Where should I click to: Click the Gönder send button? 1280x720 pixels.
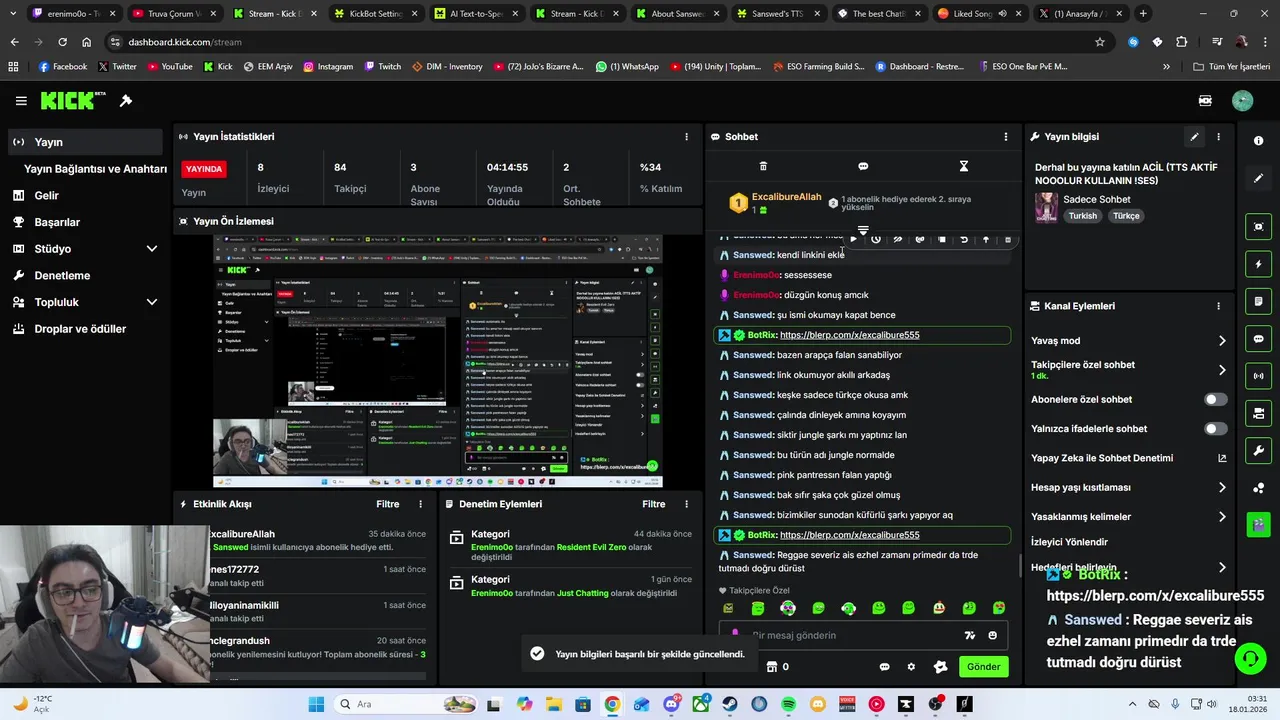(983, 667)
